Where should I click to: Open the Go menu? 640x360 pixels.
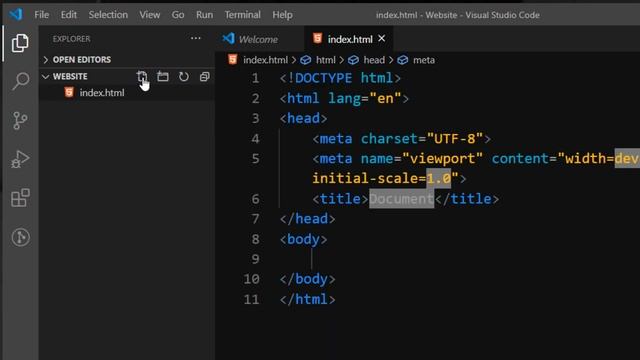tap(178, 15)
